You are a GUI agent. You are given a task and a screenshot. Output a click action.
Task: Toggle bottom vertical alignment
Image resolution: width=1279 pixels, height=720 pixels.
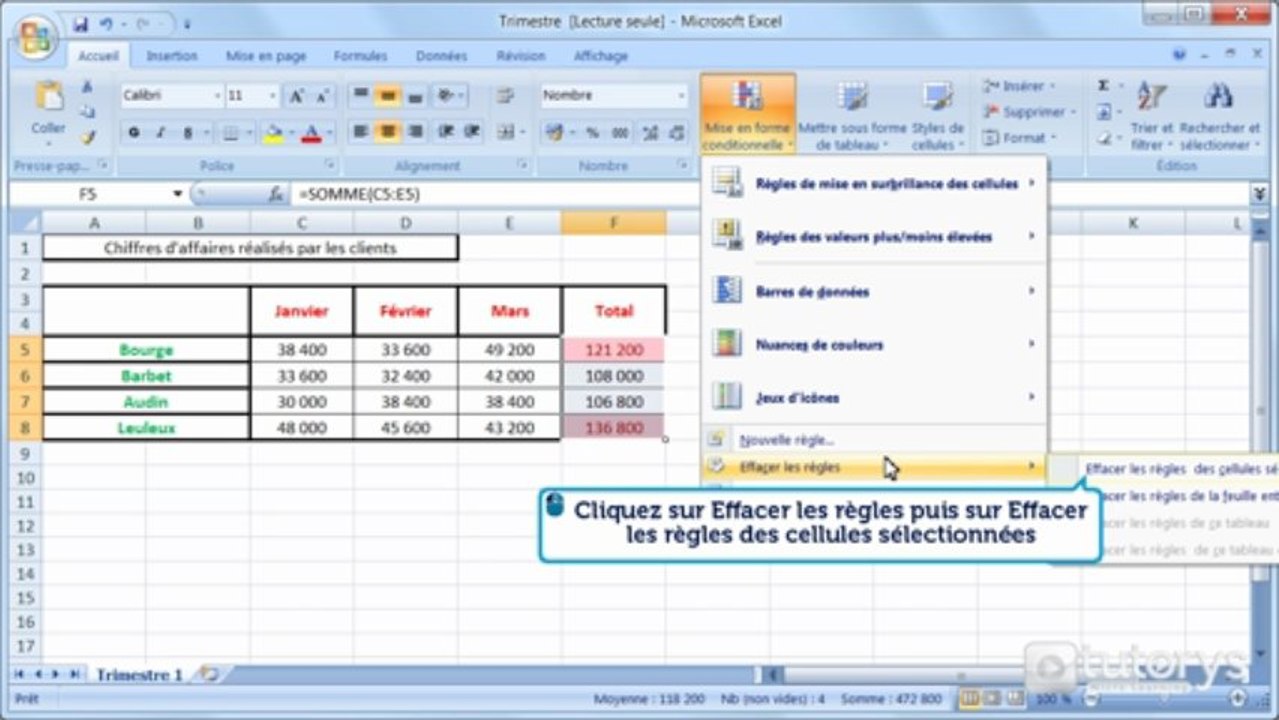point(415,96)
